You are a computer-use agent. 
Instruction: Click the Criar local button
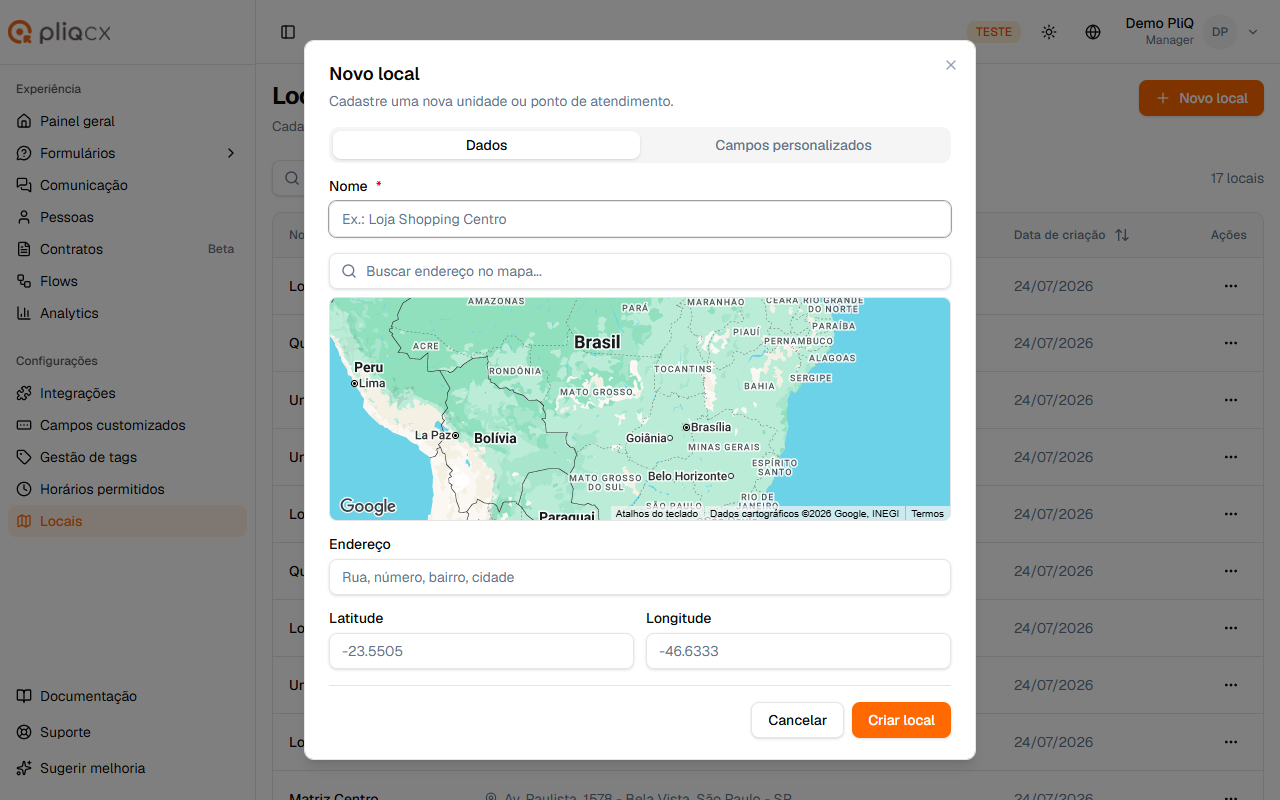[x=901, y=720]
